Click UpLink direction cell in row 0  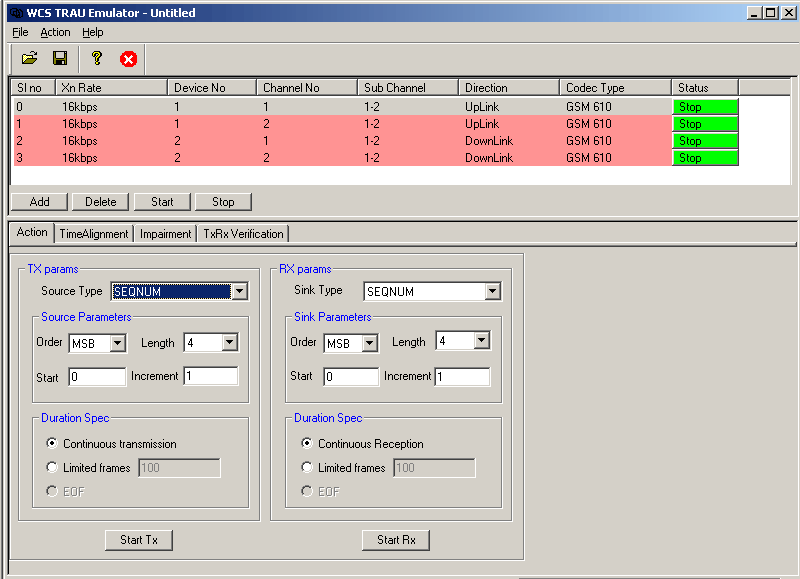(x=482, y=107)
